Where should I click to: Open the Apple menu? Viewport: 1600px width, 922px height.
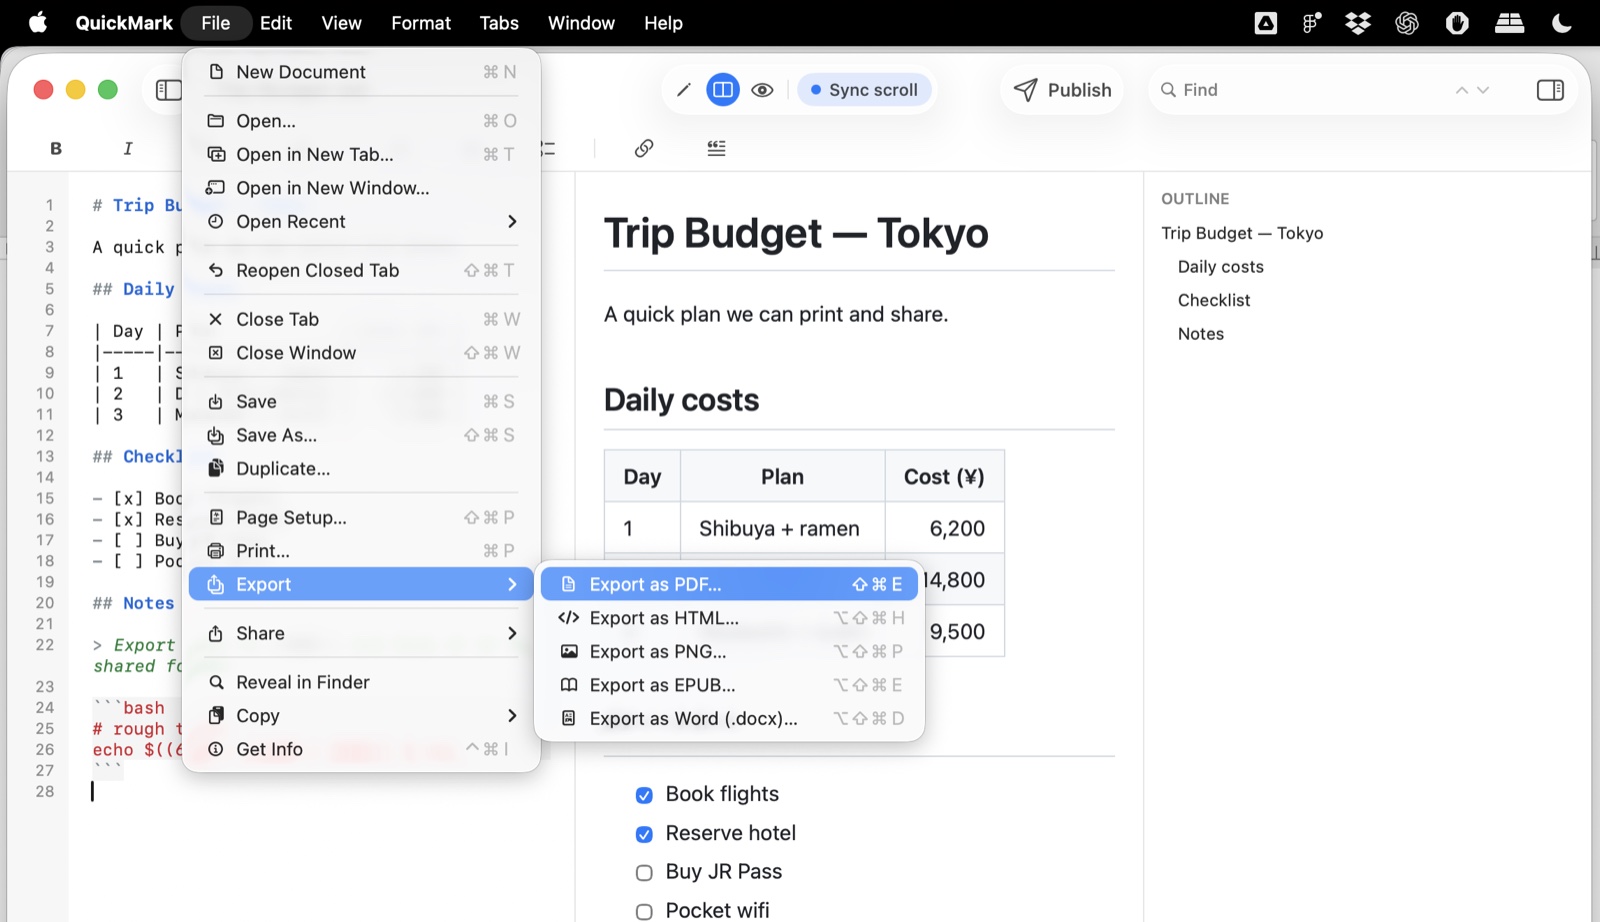tap(38, 22)
